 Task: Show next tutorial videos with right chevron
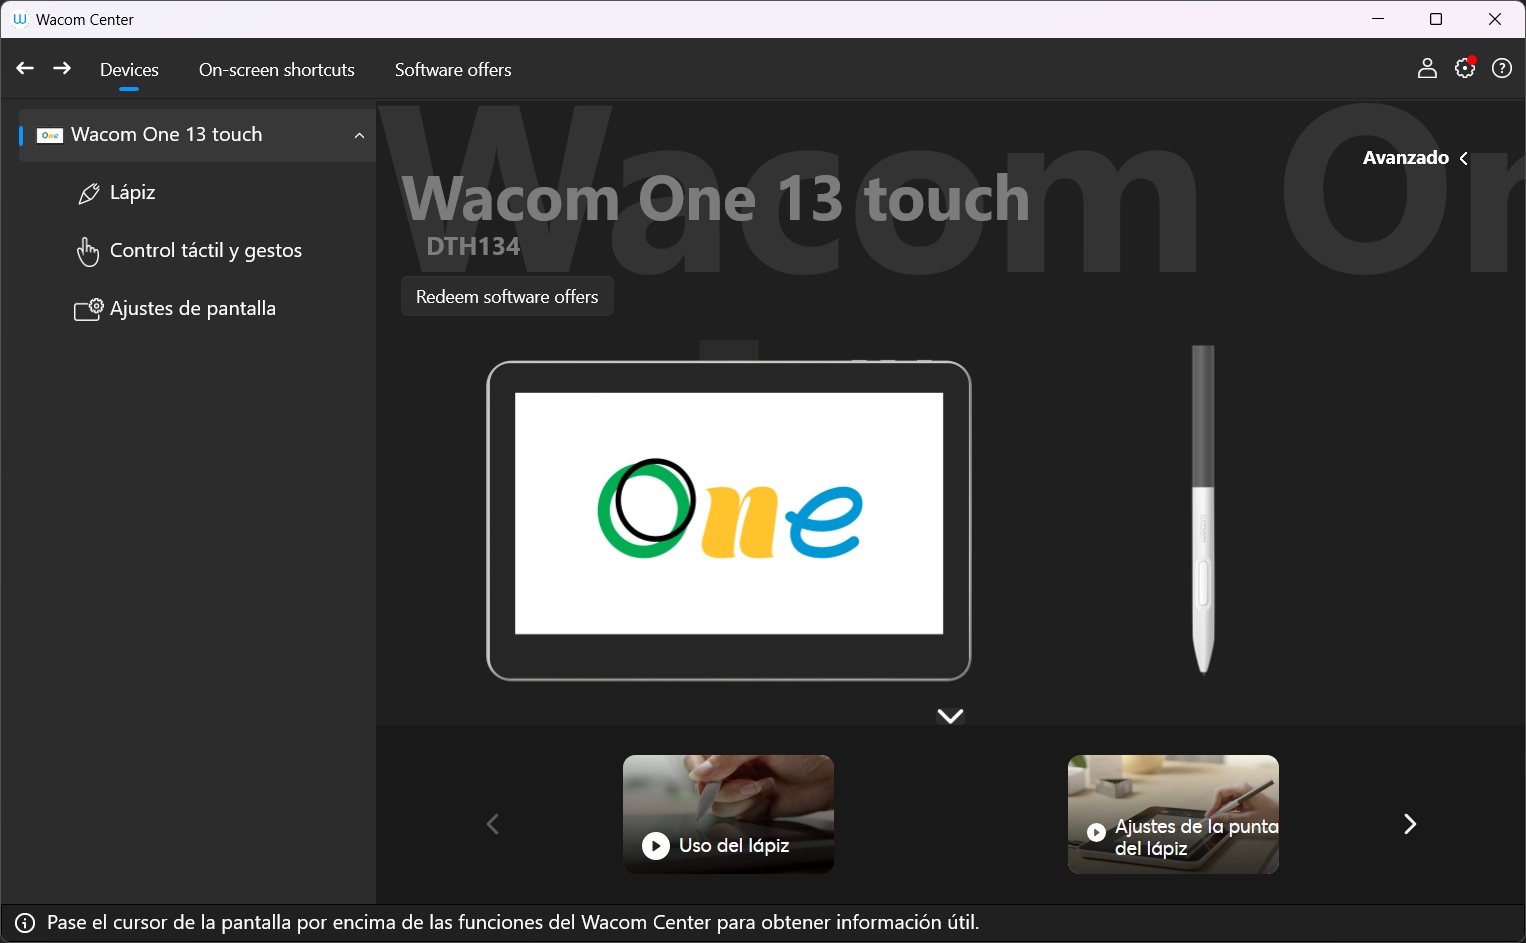[1410, 824]
